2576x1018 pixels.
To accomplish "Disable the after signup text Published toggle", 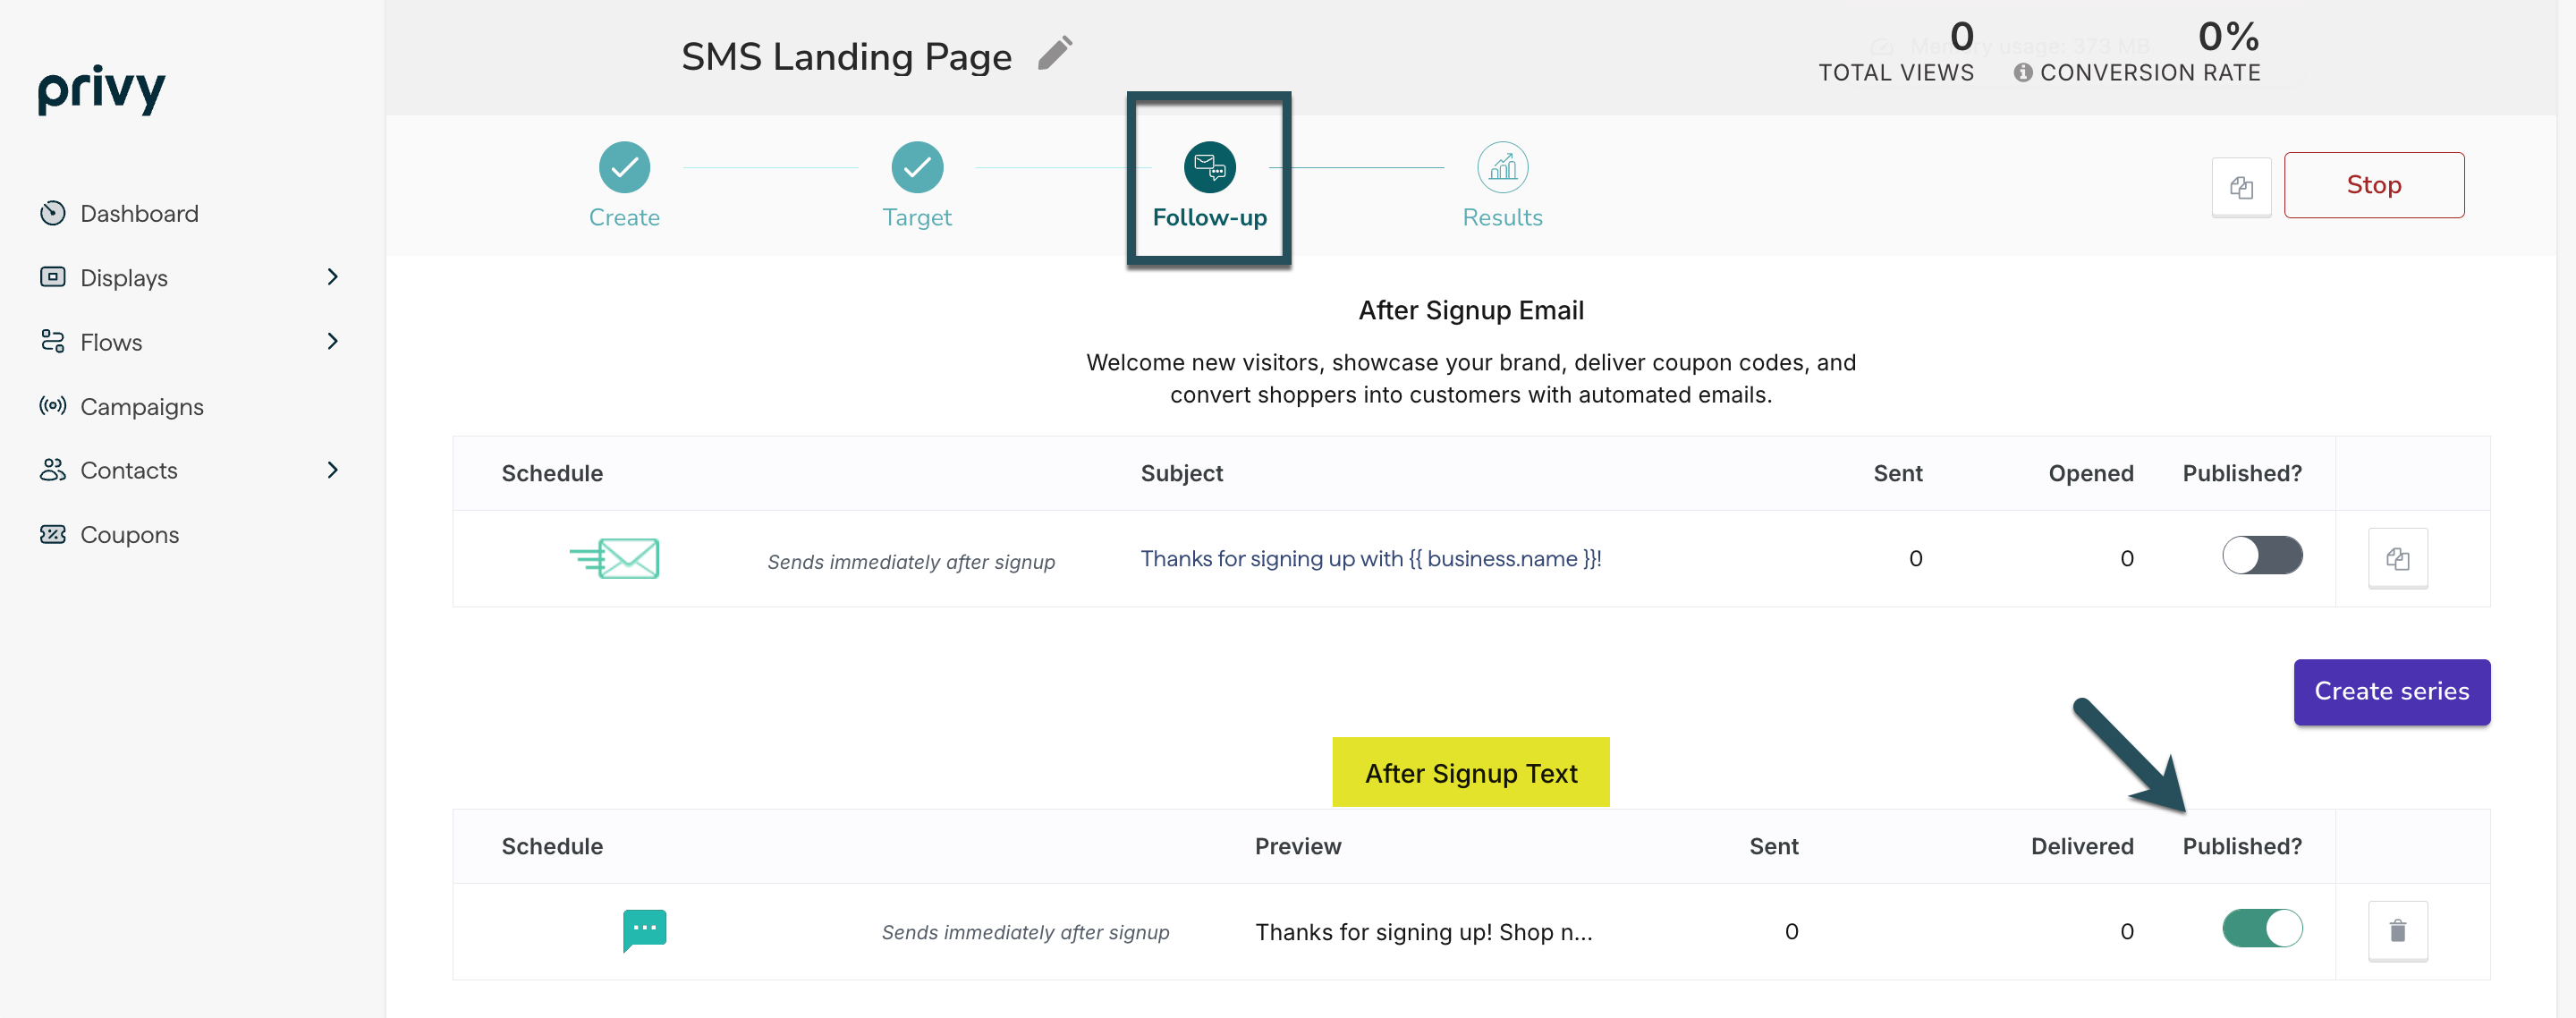I will point(2261,929).
